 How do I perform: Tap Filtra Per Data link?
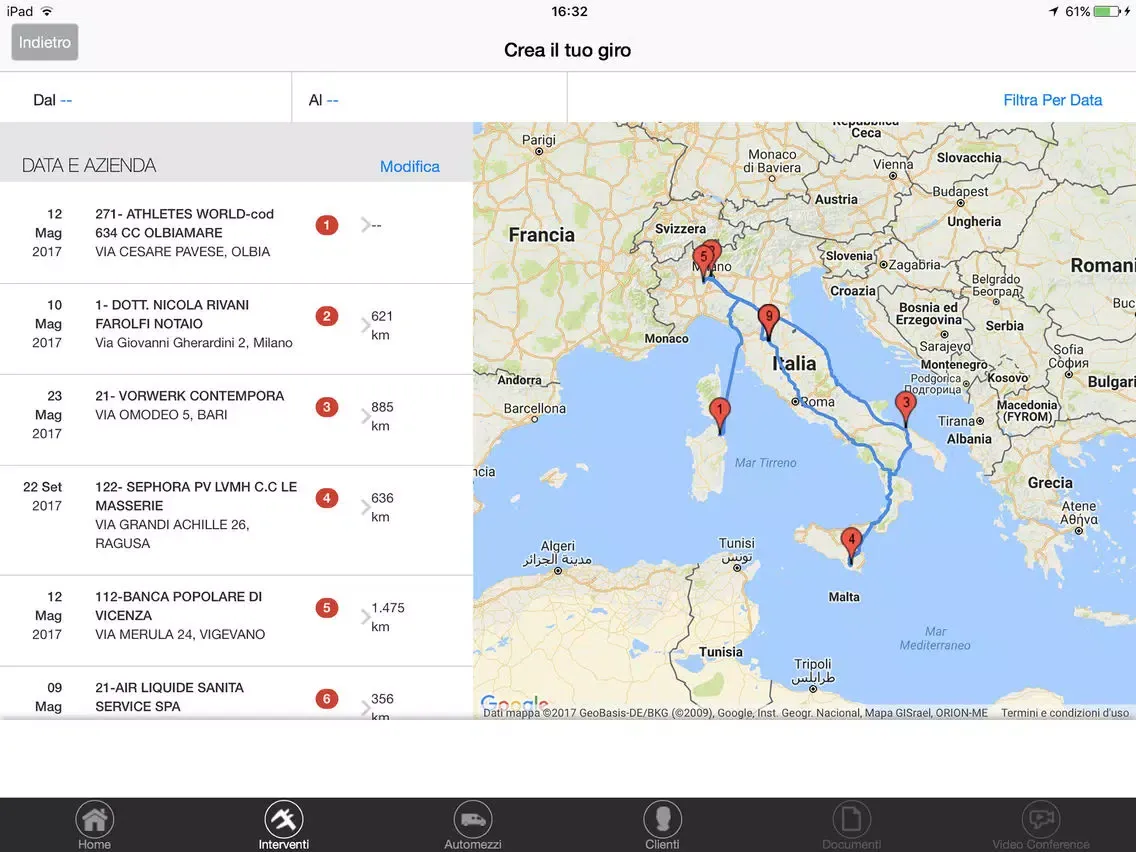[x=1052, y=100]
